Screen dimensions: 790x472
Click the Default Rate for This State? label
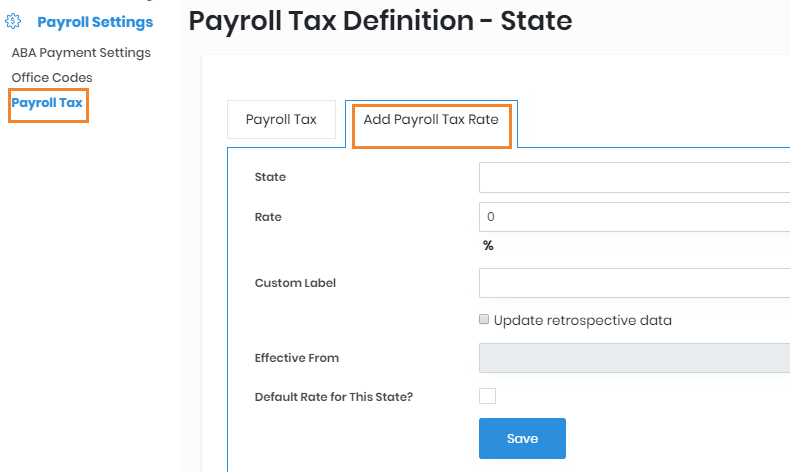334,397
